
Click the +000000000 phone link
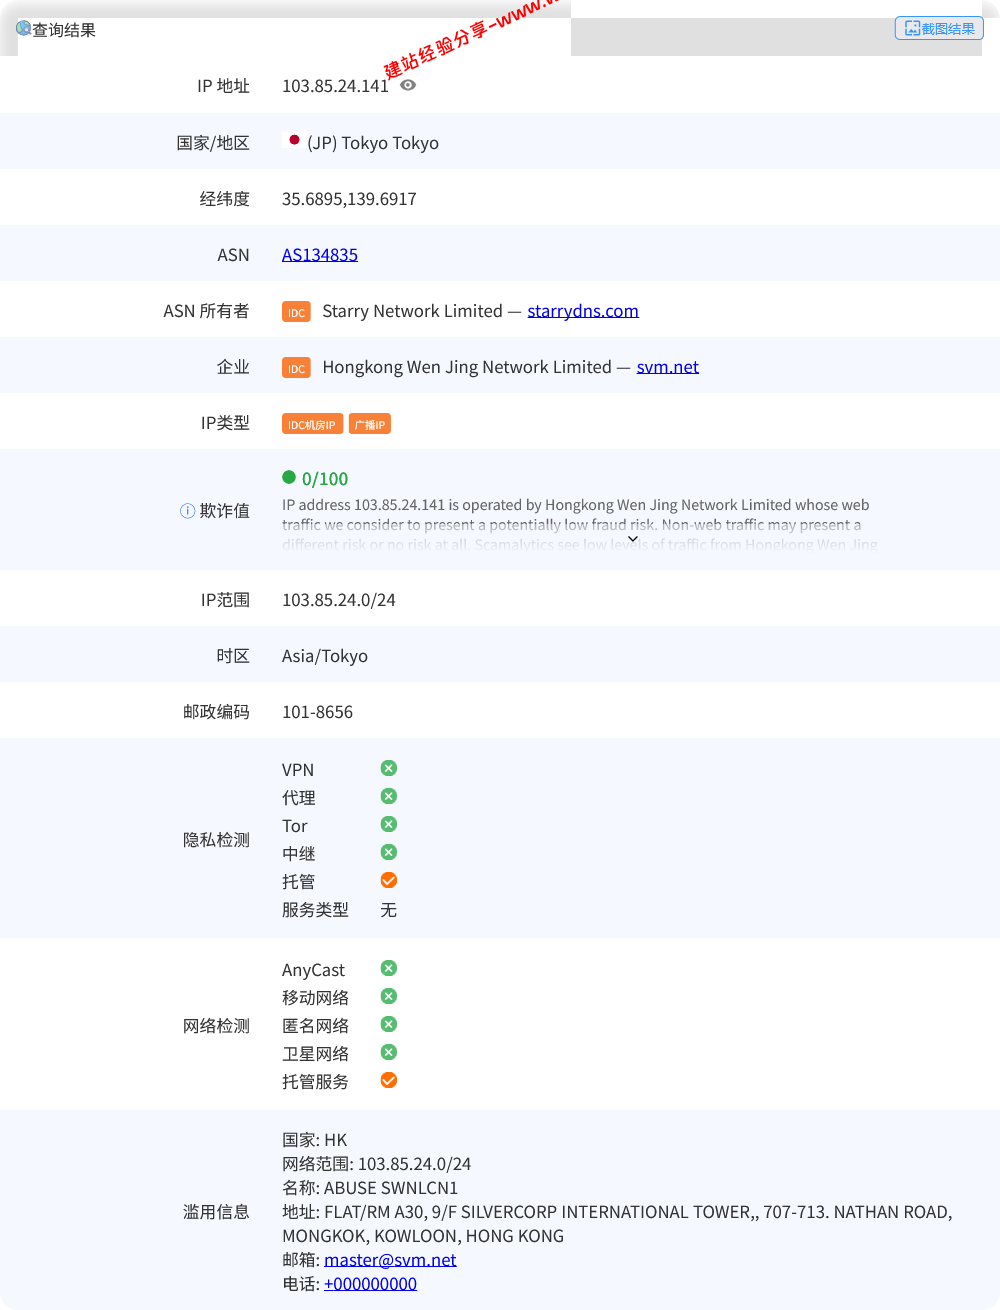coord(370,1284)
